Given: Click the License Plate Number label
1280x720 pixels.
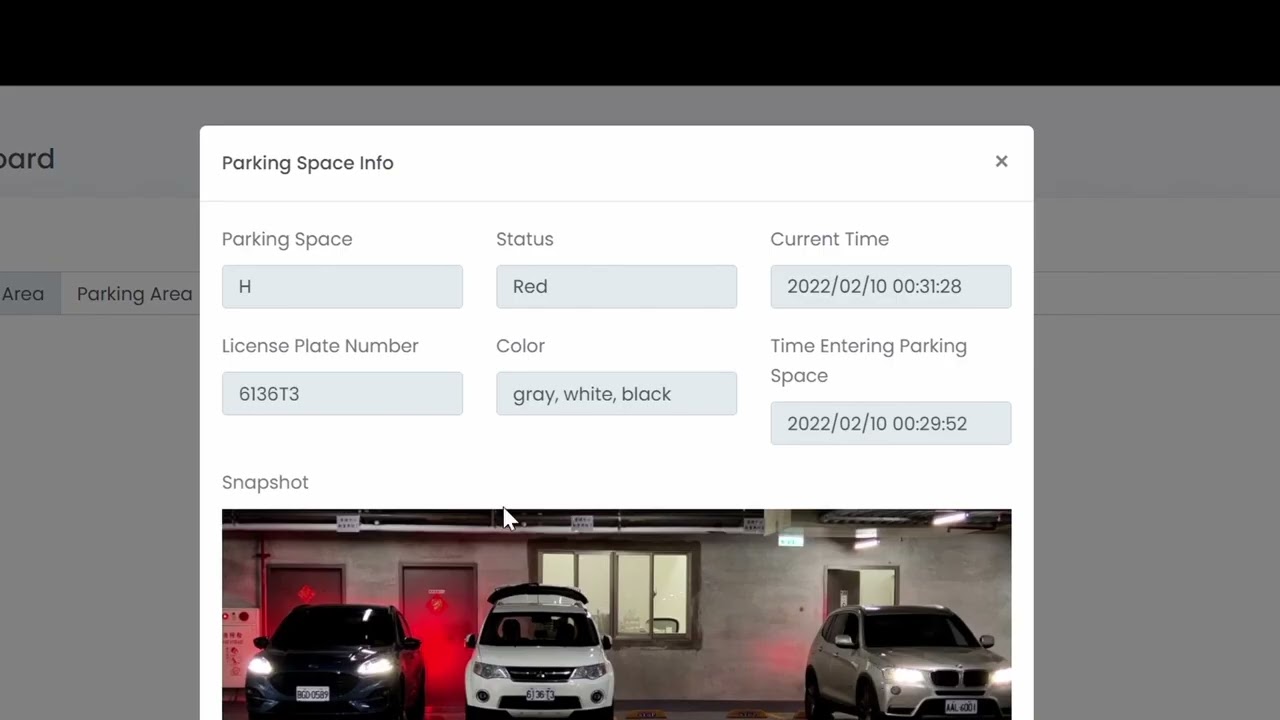Looking at the screenshot, I should click(x=320, y=346).
